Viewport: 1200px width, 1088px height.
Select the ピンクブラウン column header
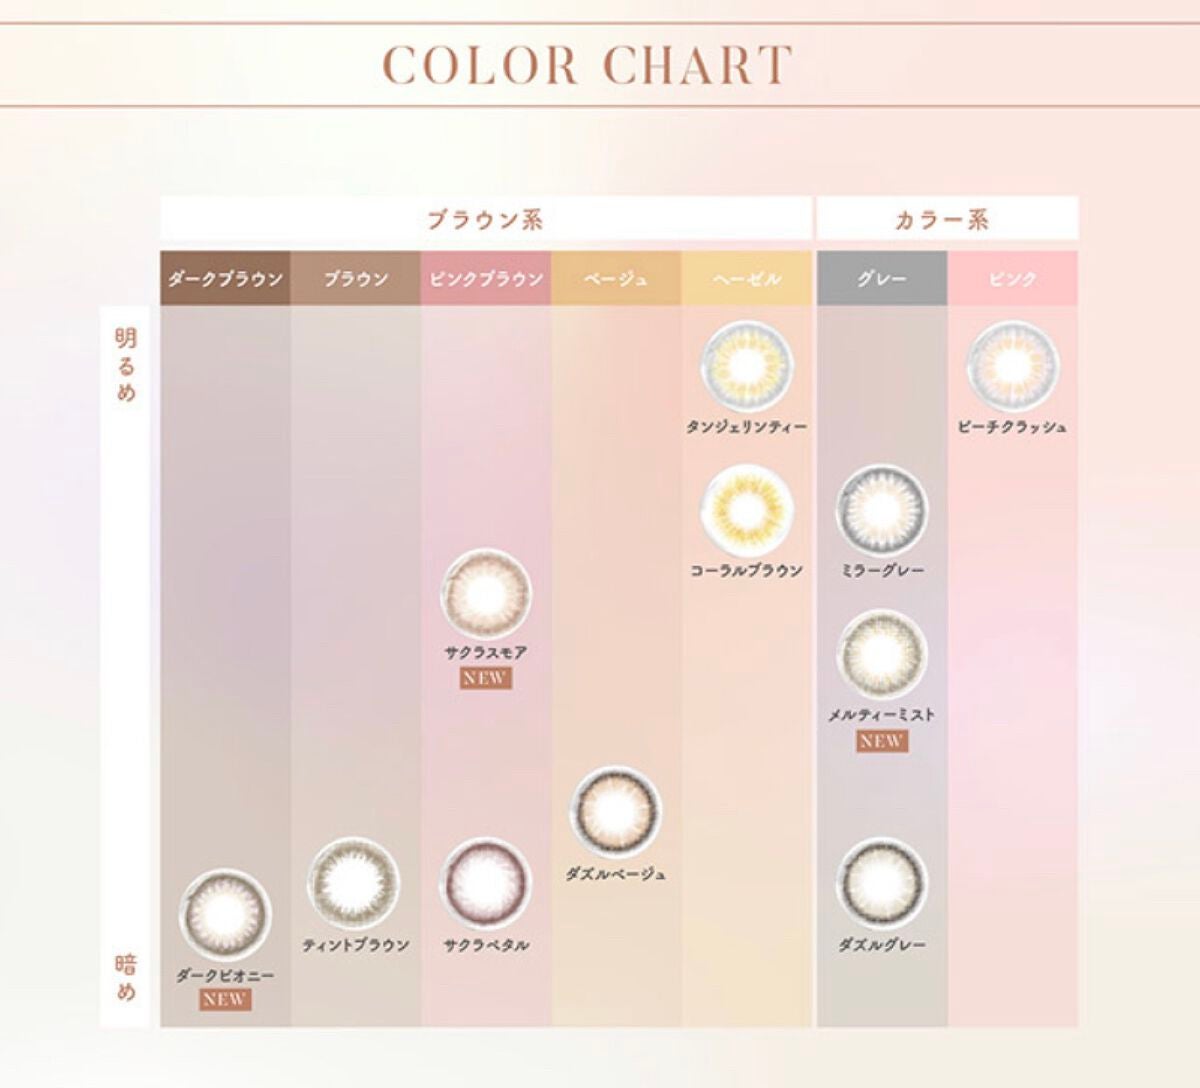tap(486, 279)
